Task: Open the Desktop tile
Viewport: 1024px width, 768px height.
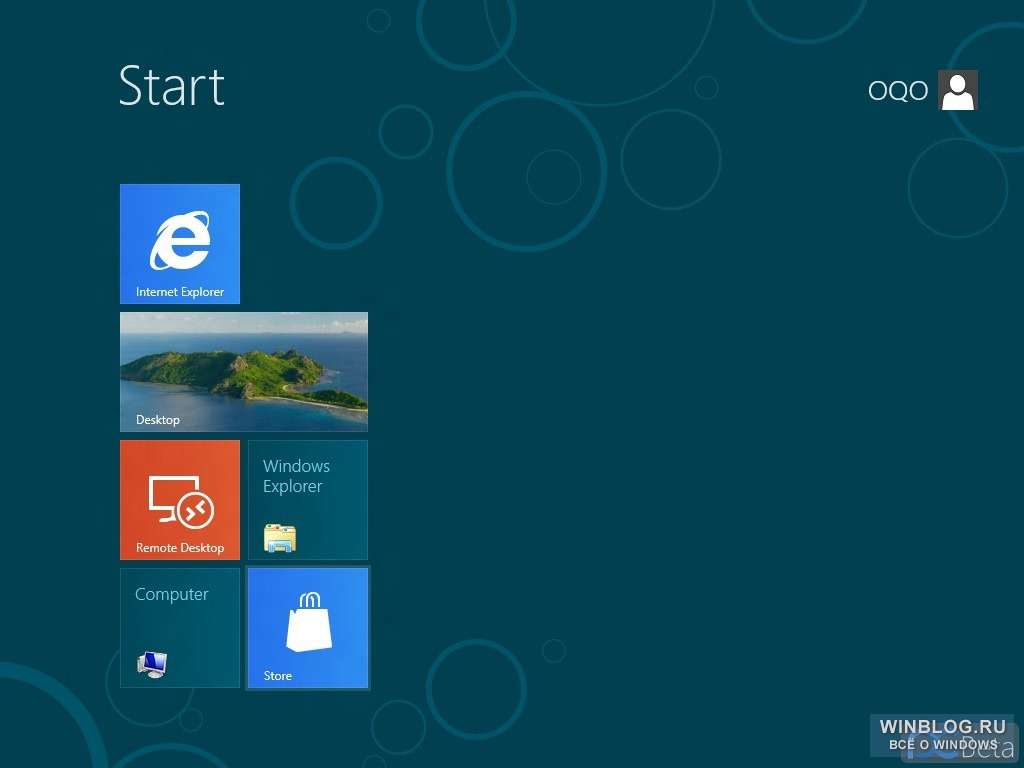Action: pos(244,372)
